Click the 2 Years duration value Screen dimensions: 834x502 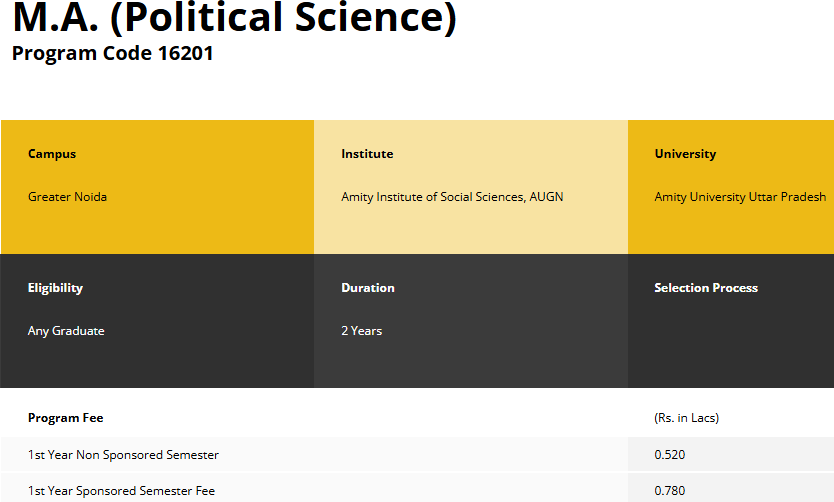tap(361, 331)
